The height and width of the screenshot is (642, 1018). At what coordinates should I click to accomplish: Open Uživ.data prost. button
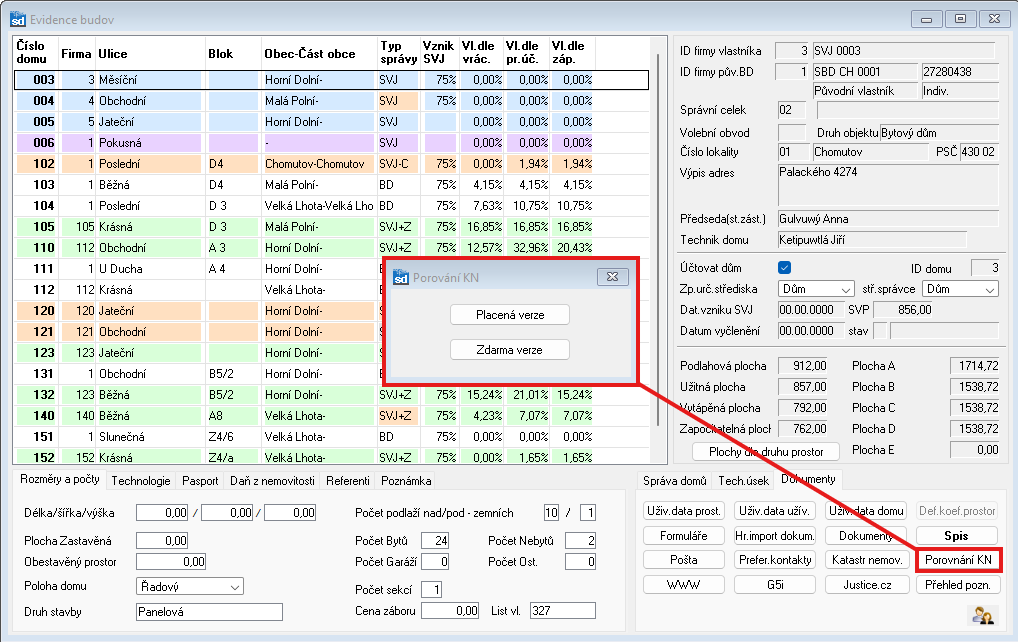click(x=684, y=511)
